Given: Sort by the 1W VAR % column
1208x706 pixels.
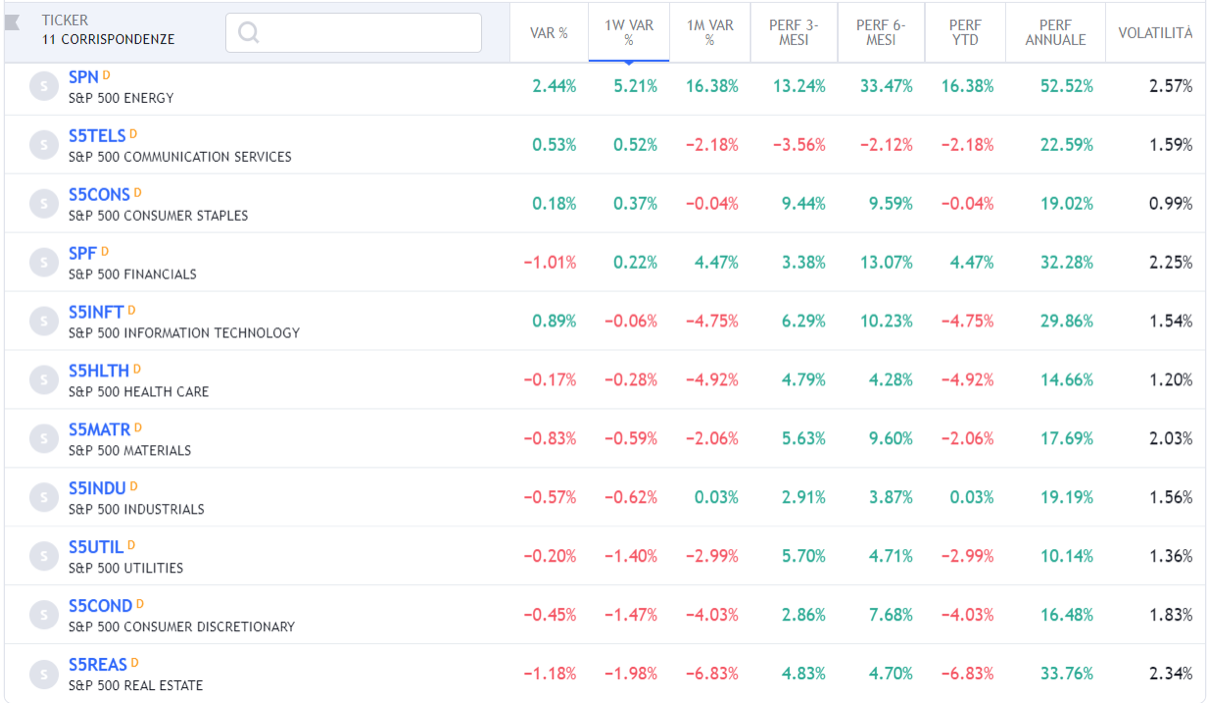Looking at the screenshot, I should pos(629,33).
